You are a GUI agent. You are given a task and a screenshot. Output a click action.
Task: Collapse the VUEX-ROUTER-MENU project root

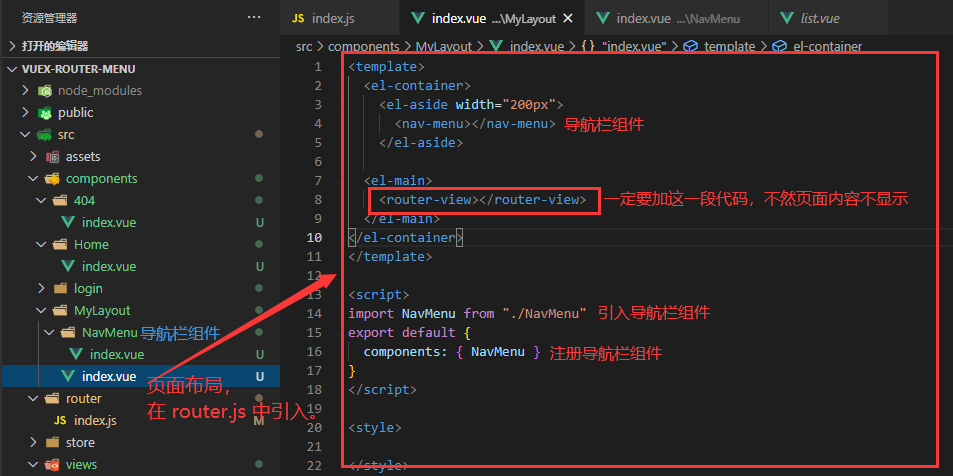tap(13, 69)
